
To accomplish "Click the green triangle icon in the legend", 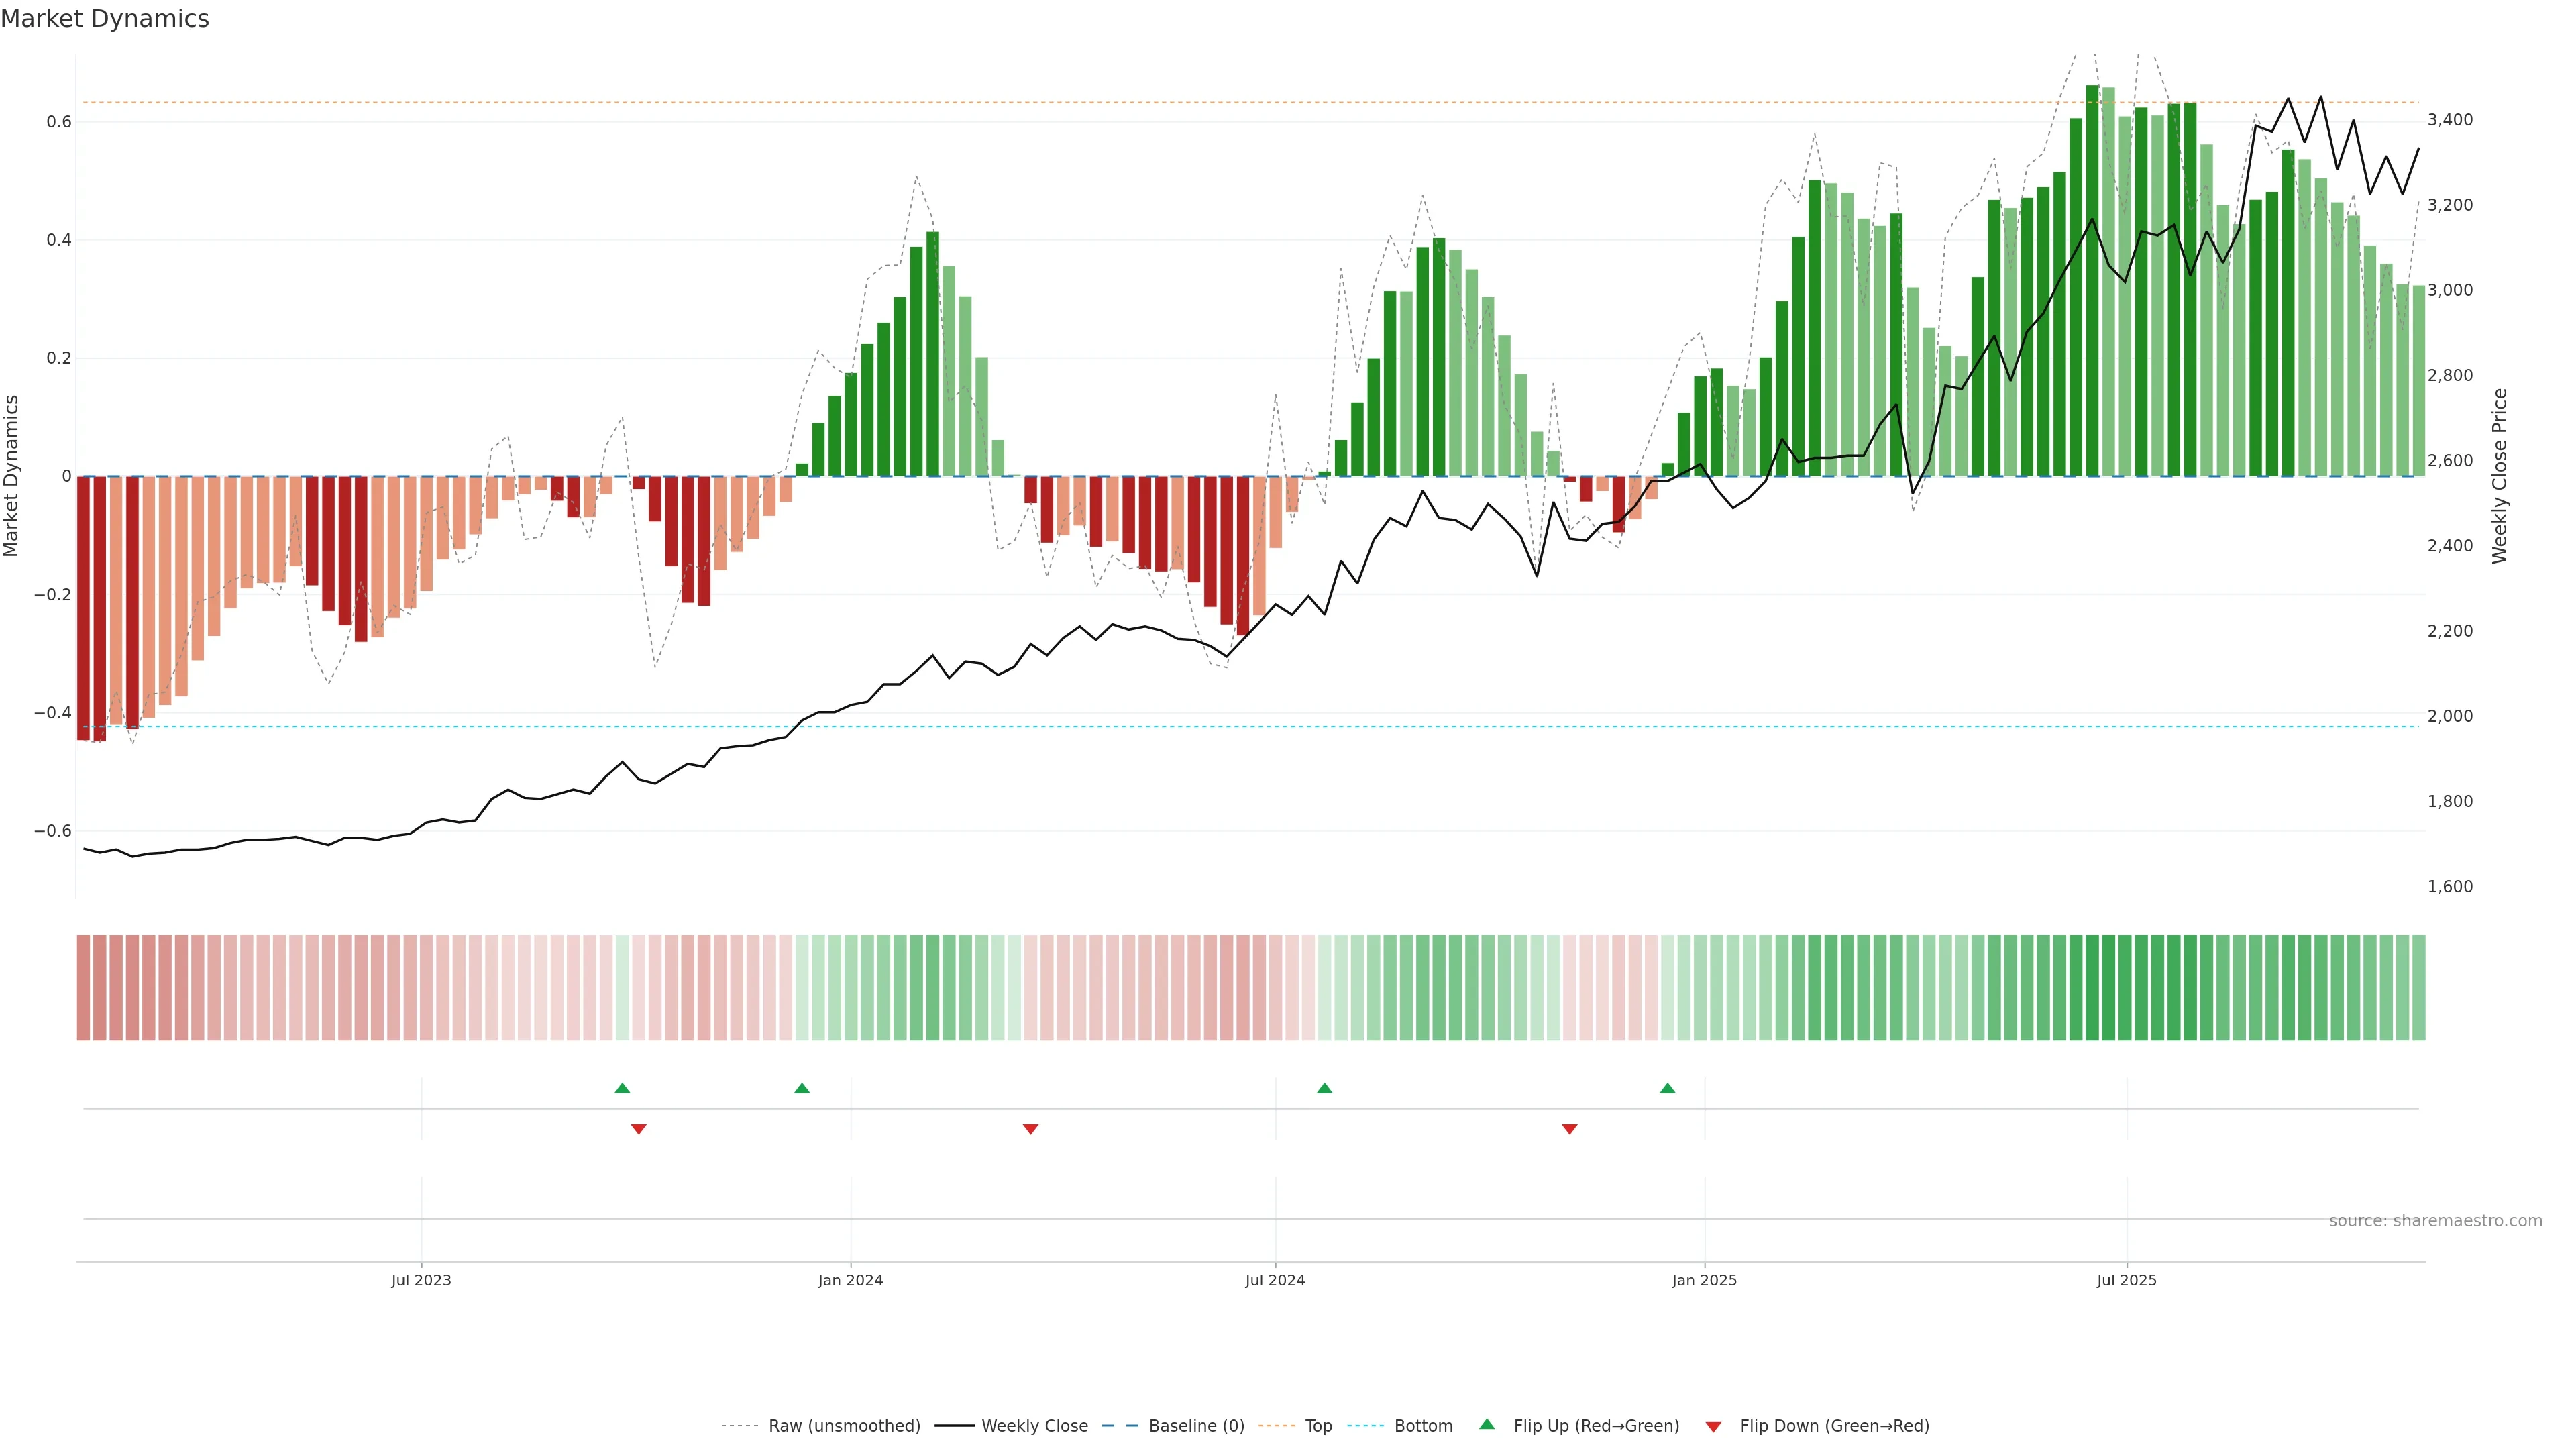I will pos(1487,1424).
